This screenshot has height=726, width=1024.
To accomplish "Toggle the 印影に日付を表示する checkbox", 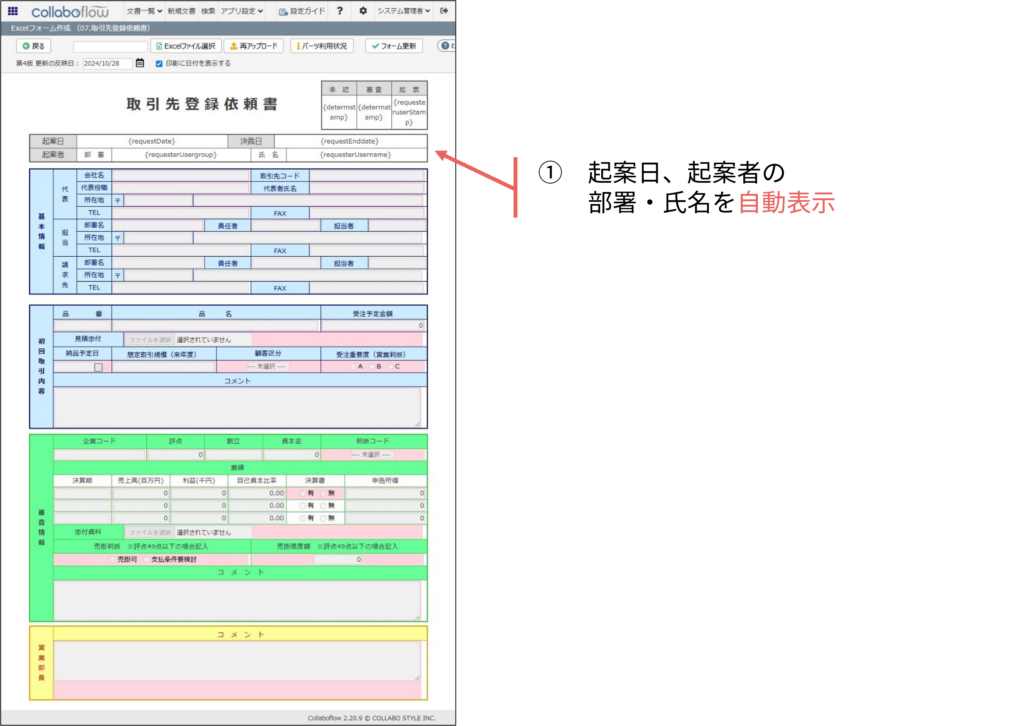I will [158, 63].
